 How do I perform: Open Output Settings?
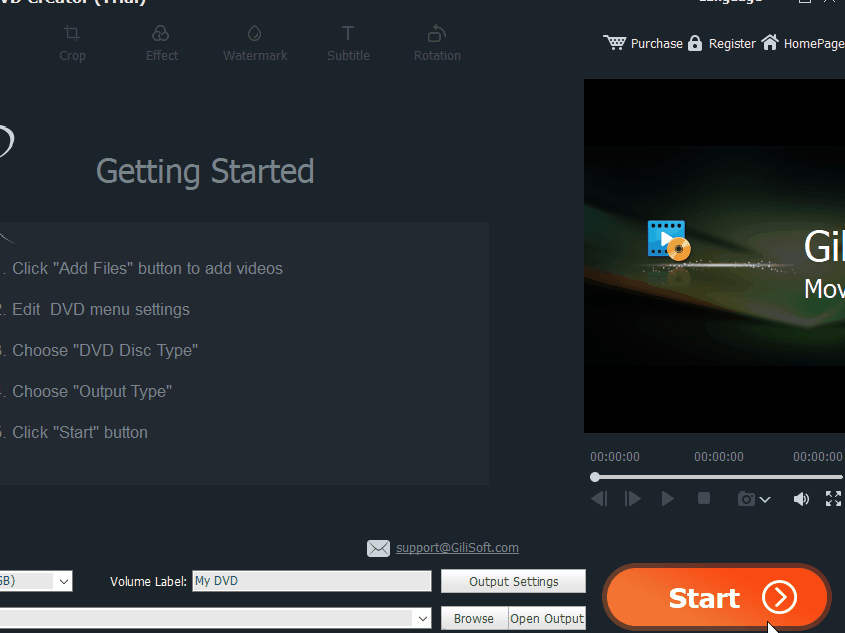(513, 581)
